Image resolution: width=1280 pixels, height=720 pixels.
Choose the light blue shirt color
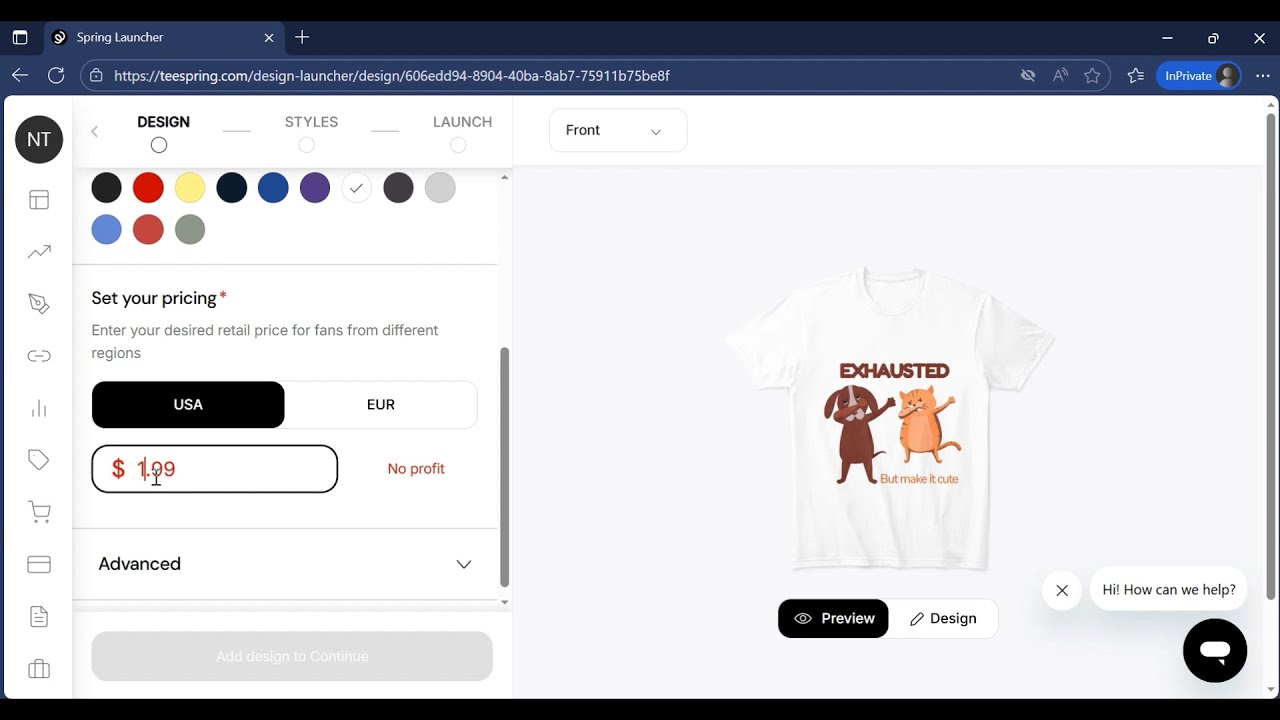tap(106, 230)
